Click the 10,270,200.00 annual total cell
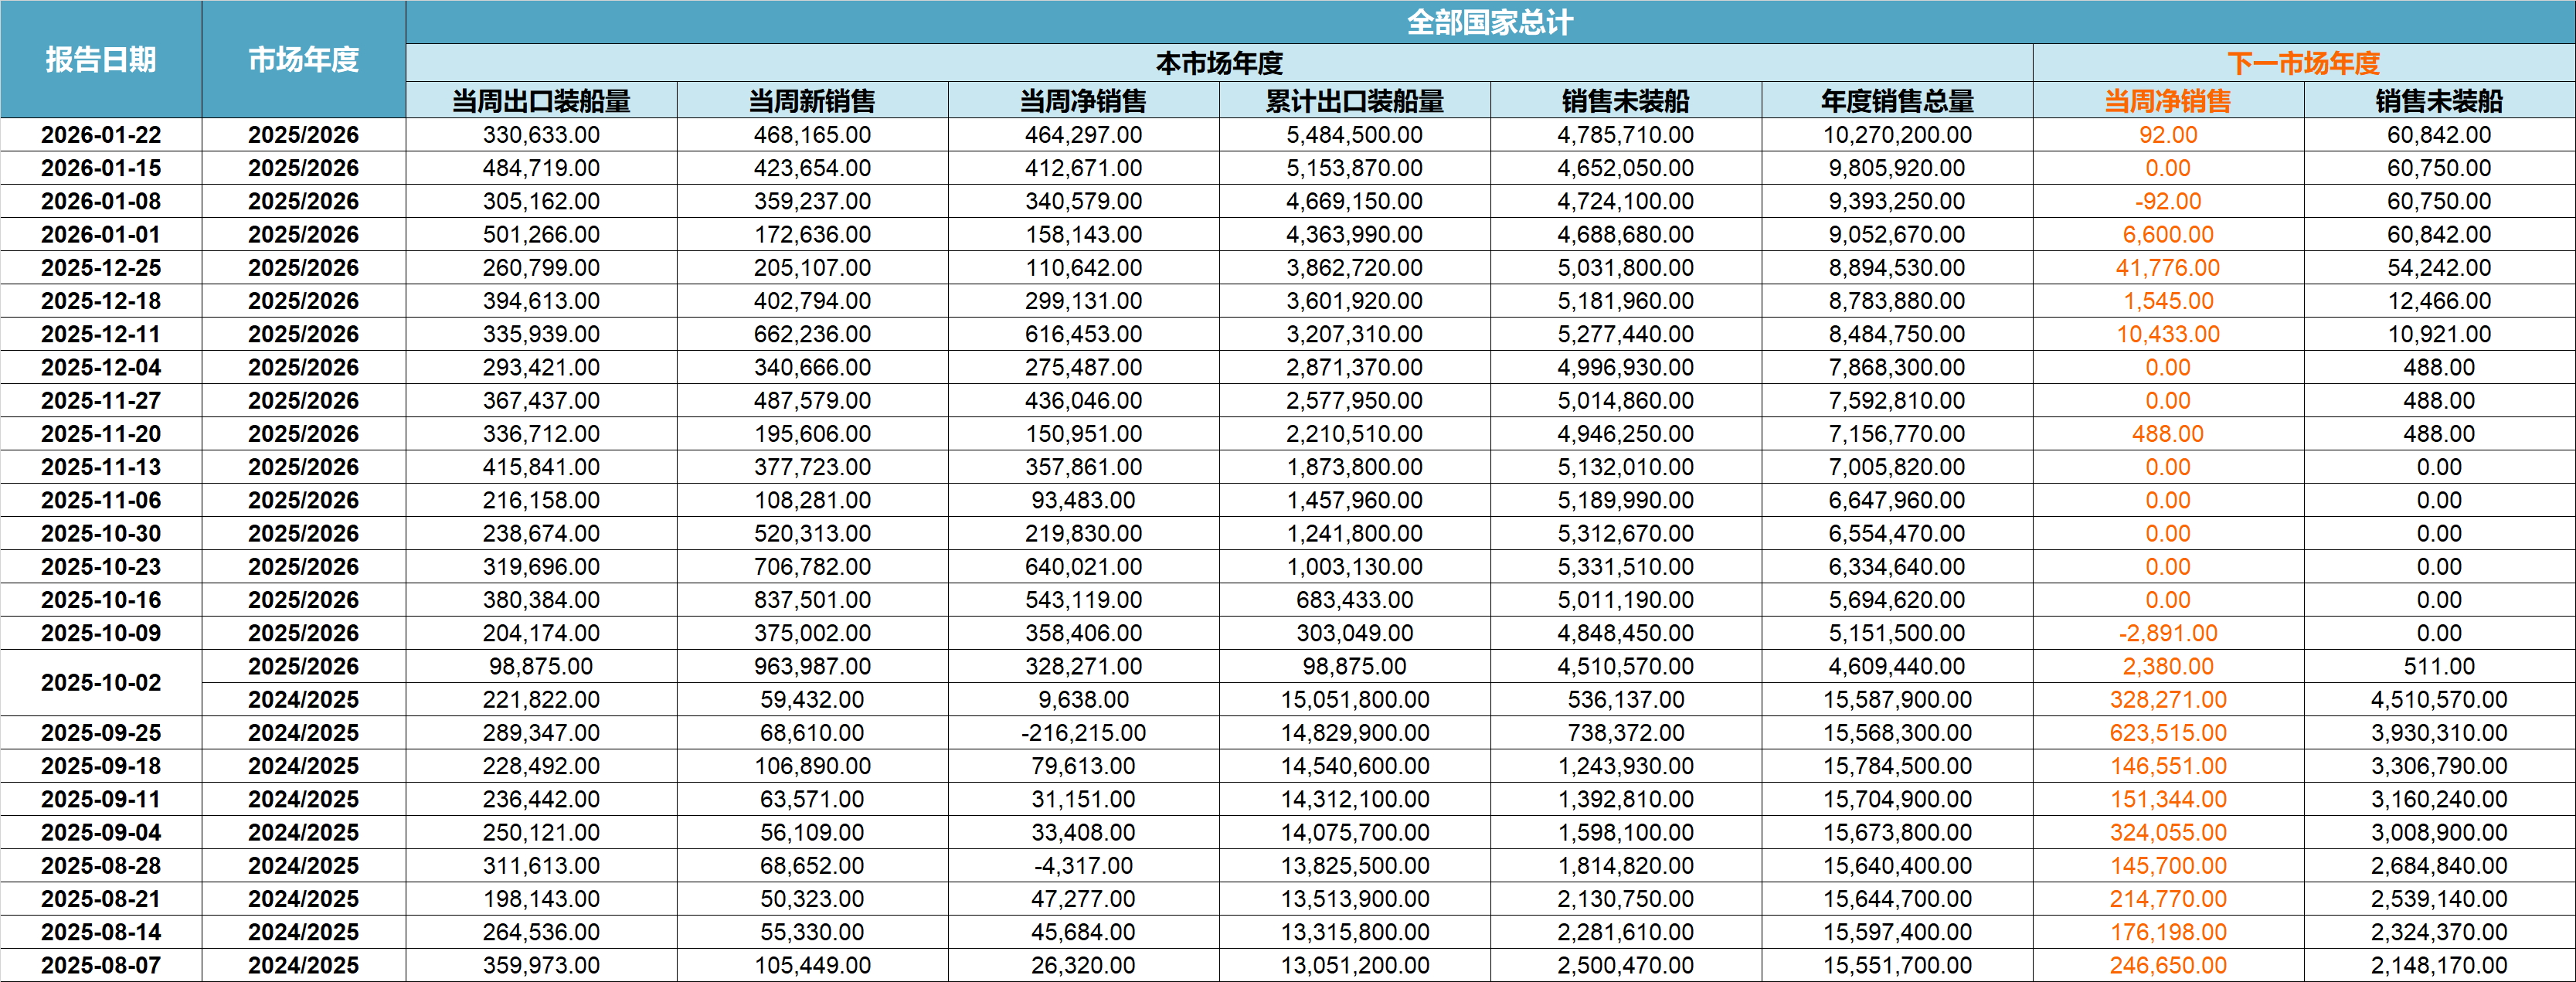The image size is (2576, 982). point(1897,135)
